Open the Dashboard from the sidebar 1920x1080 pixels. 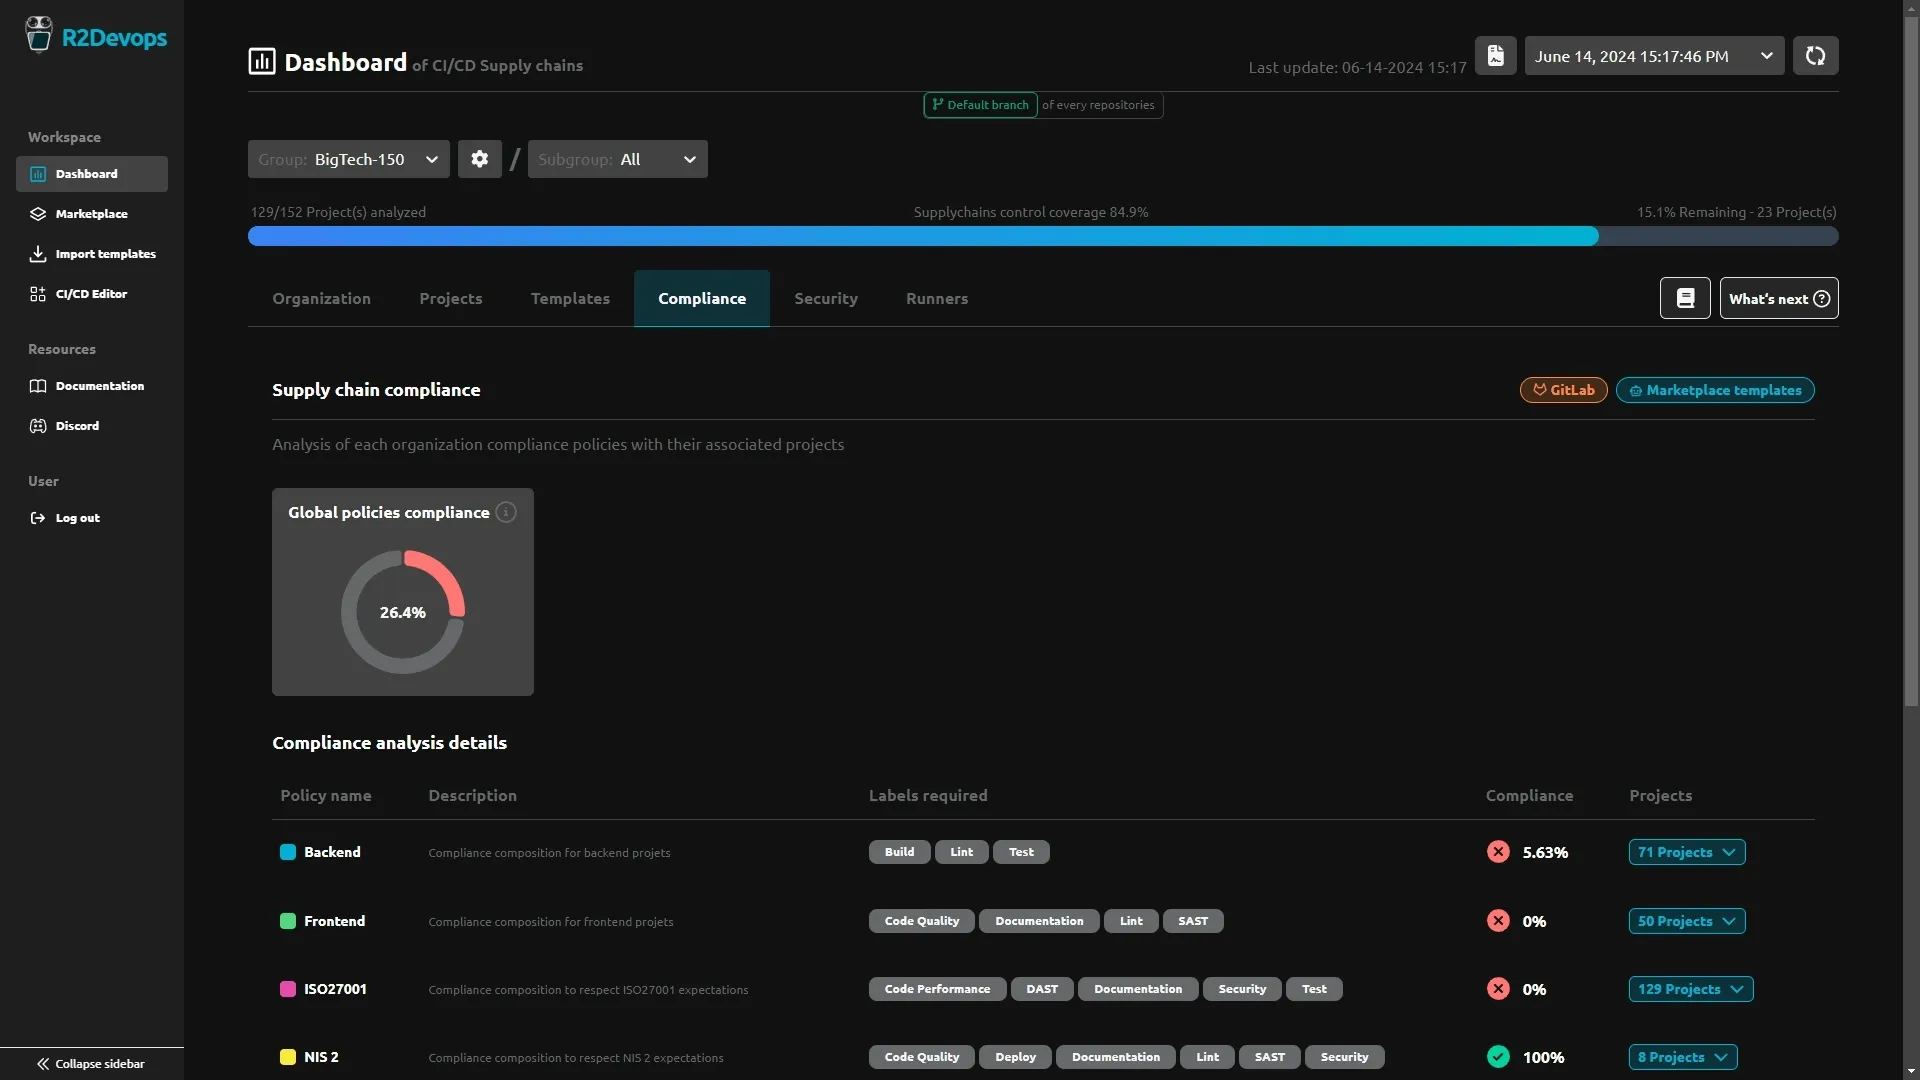[91, 174]
